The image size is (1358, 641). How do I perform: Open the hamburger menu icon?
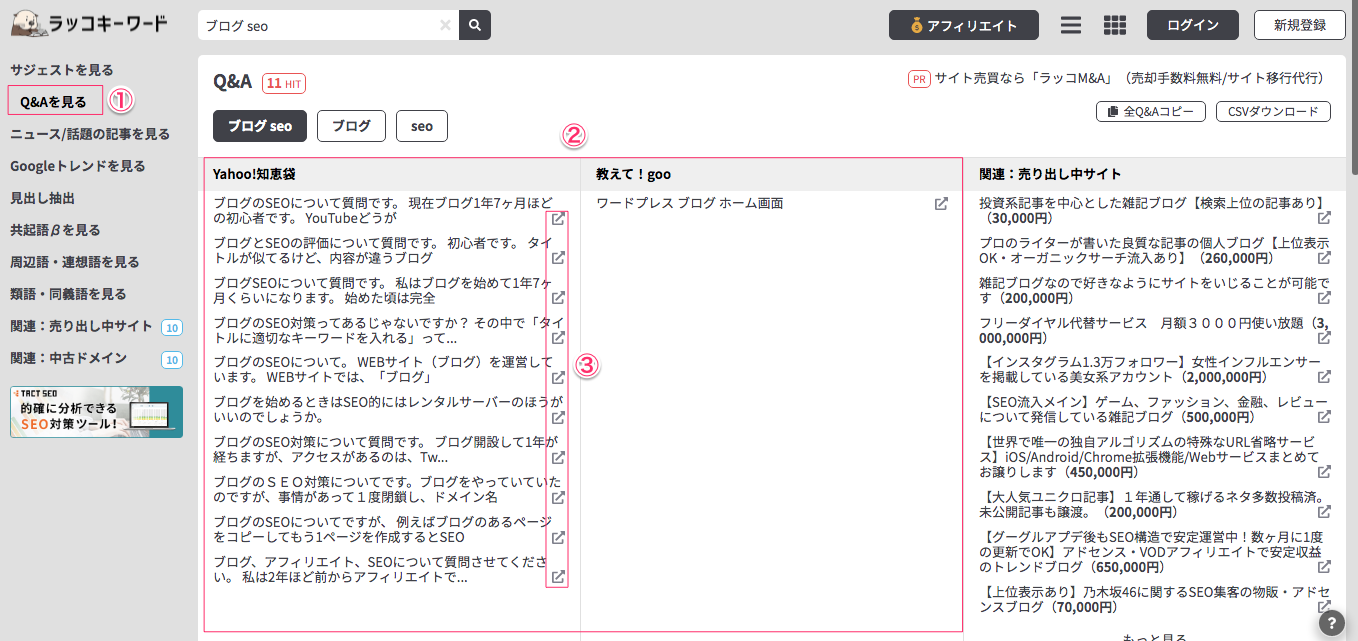1071,25
